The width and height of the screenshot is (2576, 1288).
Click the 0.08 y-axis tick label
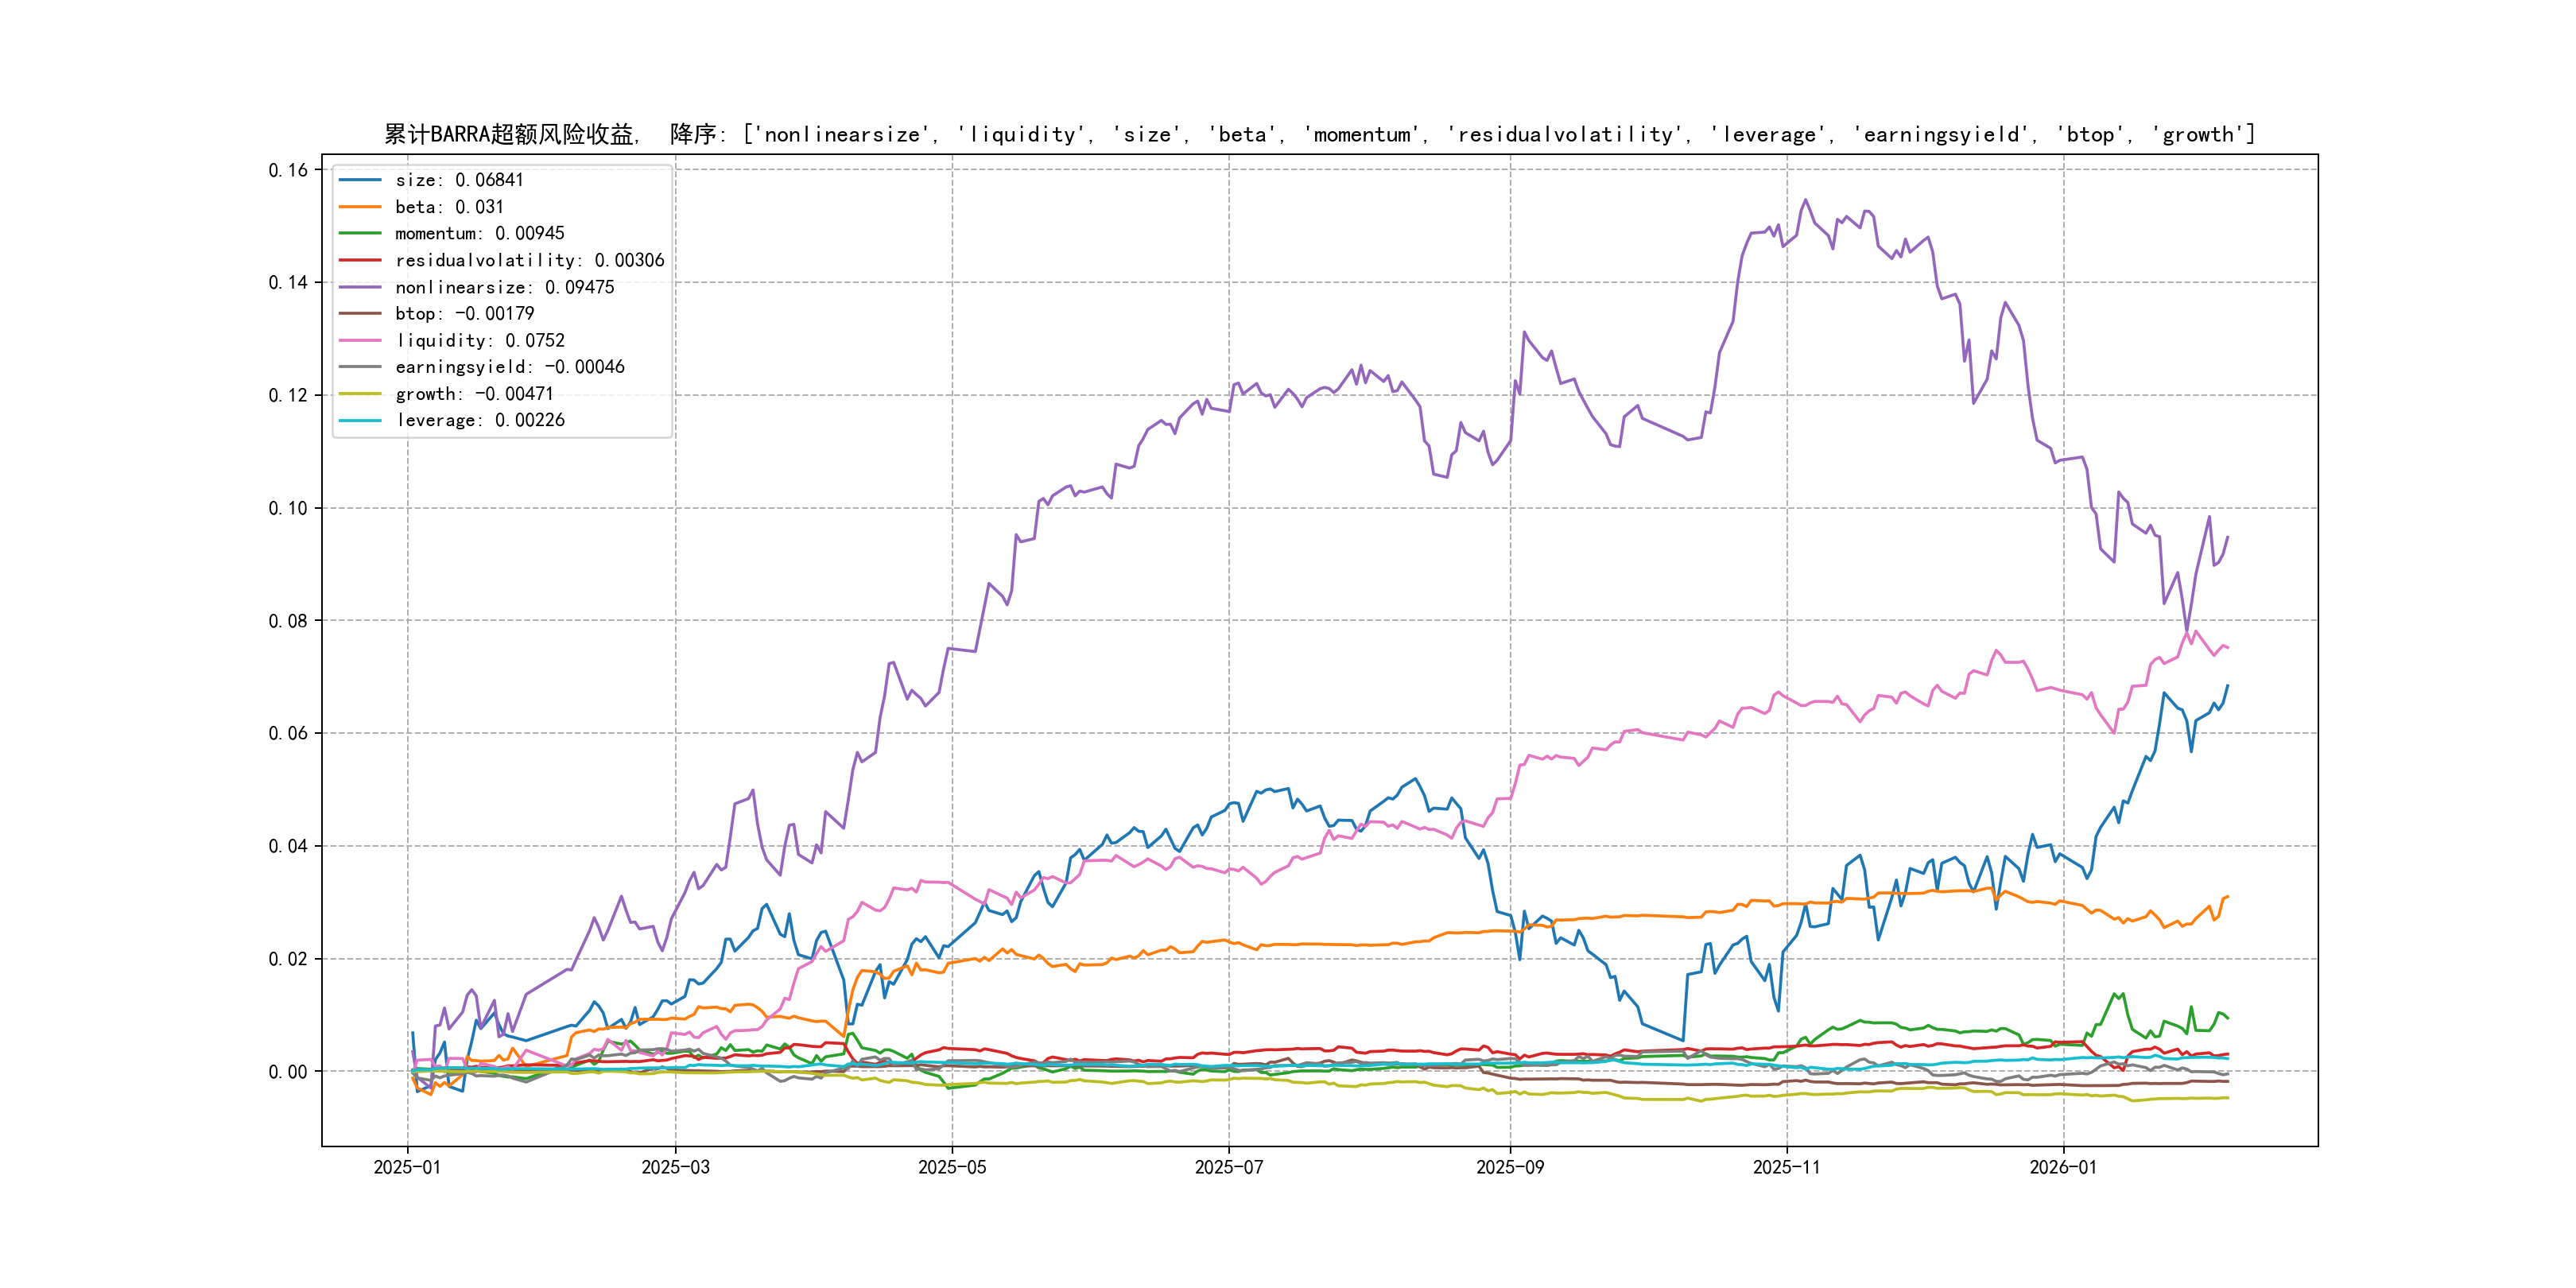288,621
